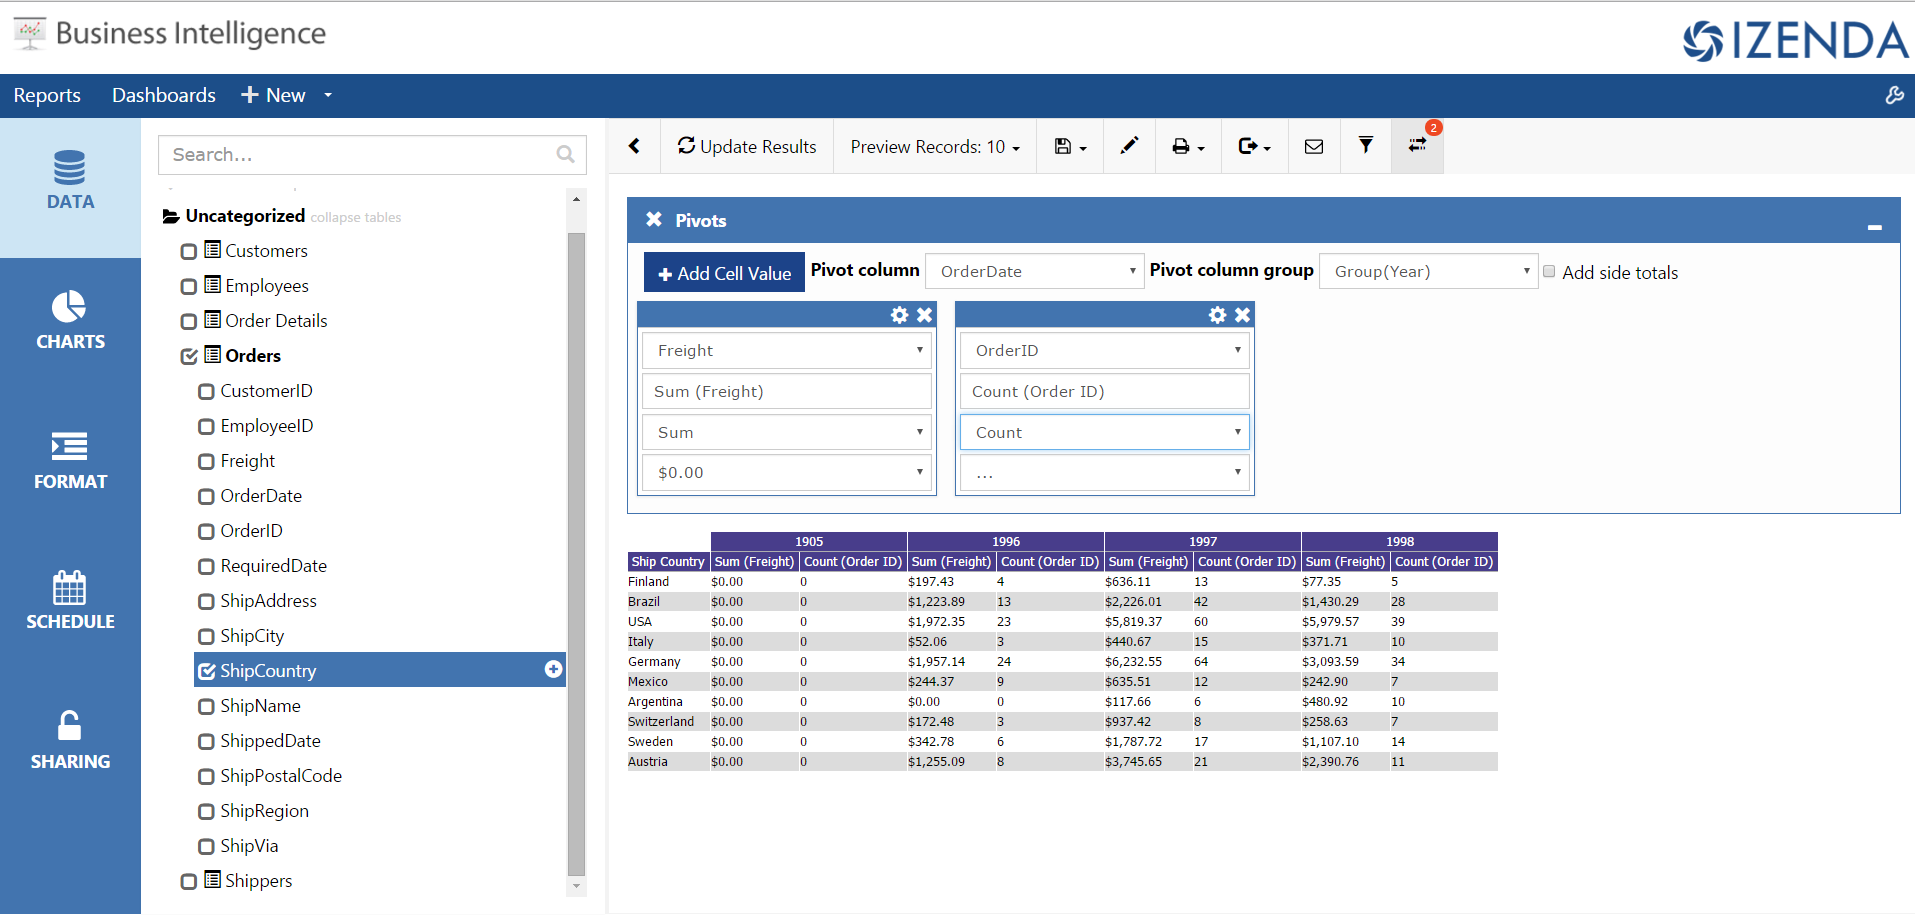This screenshot has width=1915, height=915.
Task: Check the Customers table checkbox
Action: pos(188,252)
